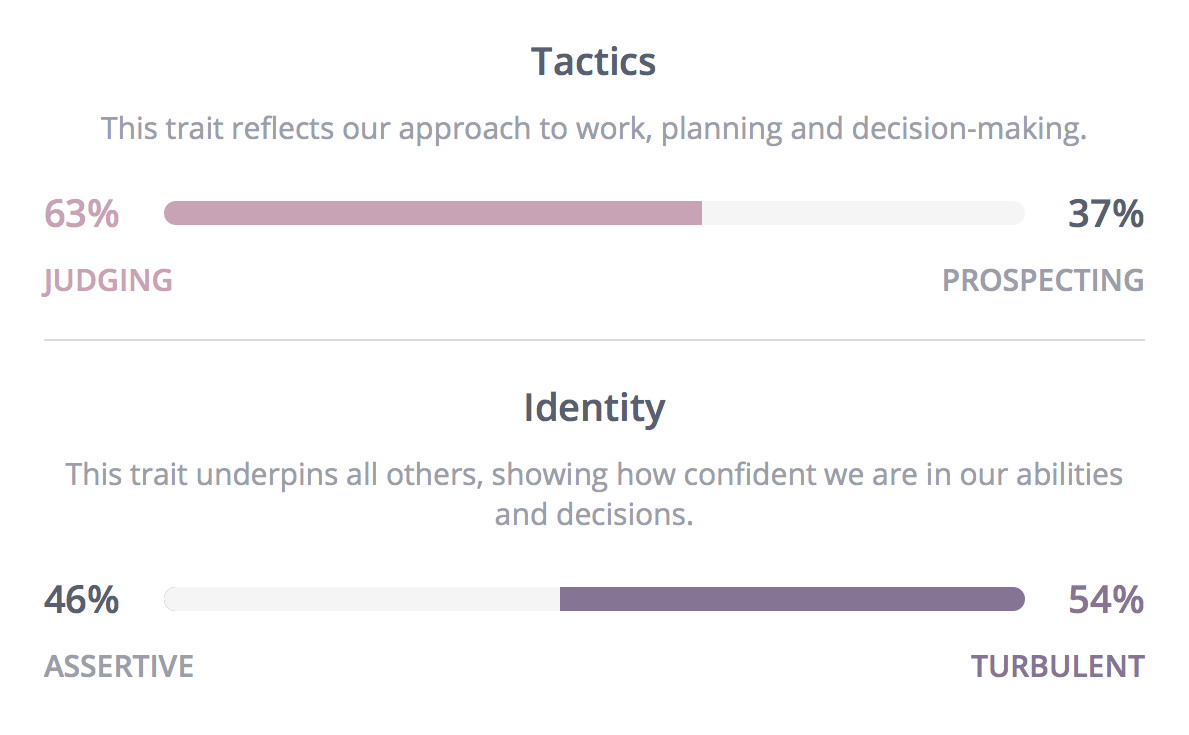Screen dimensions: 1189x735
Task: Select the PROSPECTING label
Action: [x=1043, y=281]
